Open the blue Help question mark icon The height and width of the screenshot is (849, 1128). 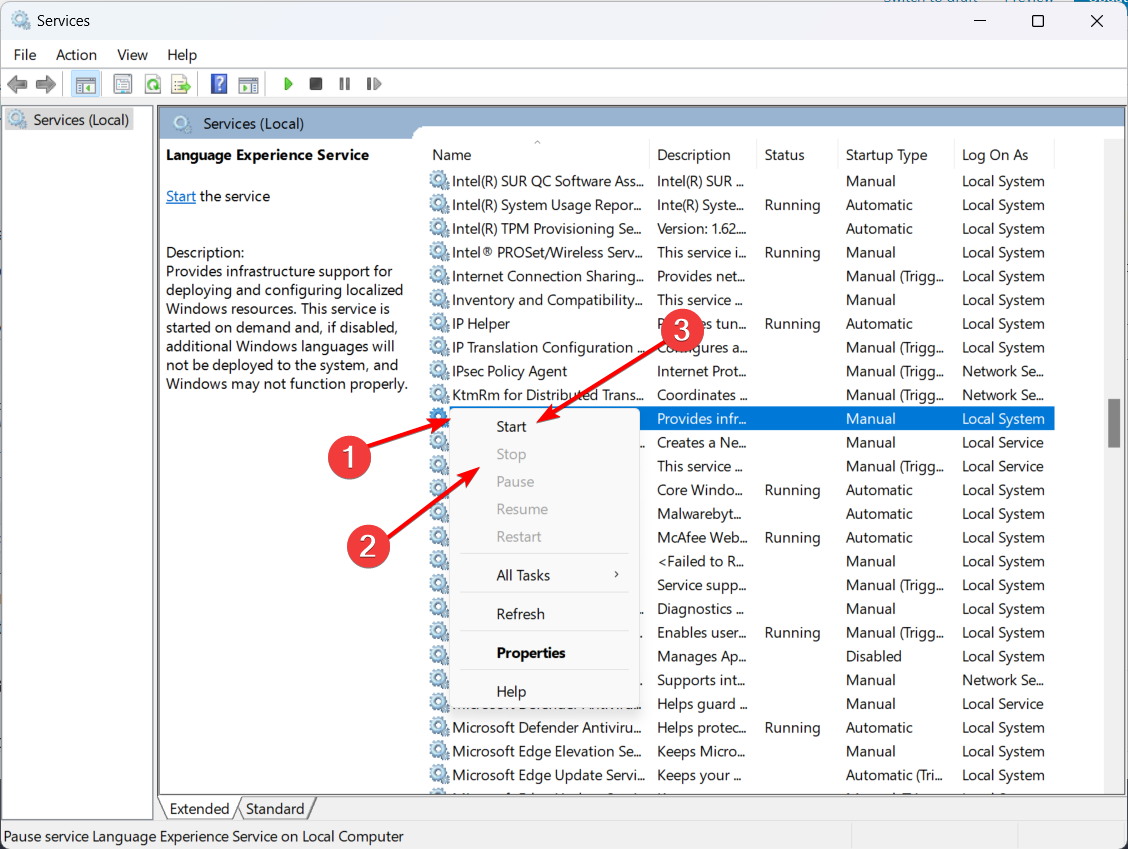(x=219, y=84)
